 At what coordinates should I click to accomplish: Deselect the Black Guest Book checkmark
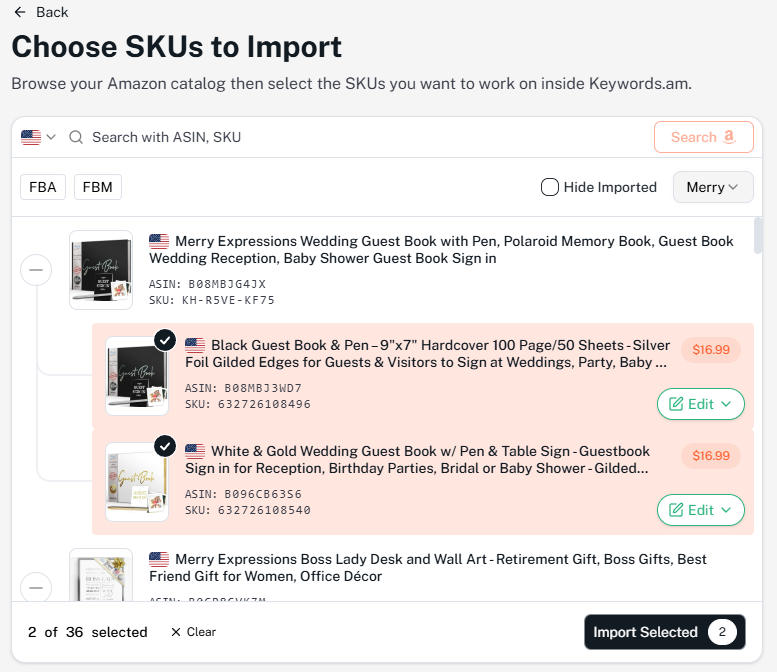(165, 341)
